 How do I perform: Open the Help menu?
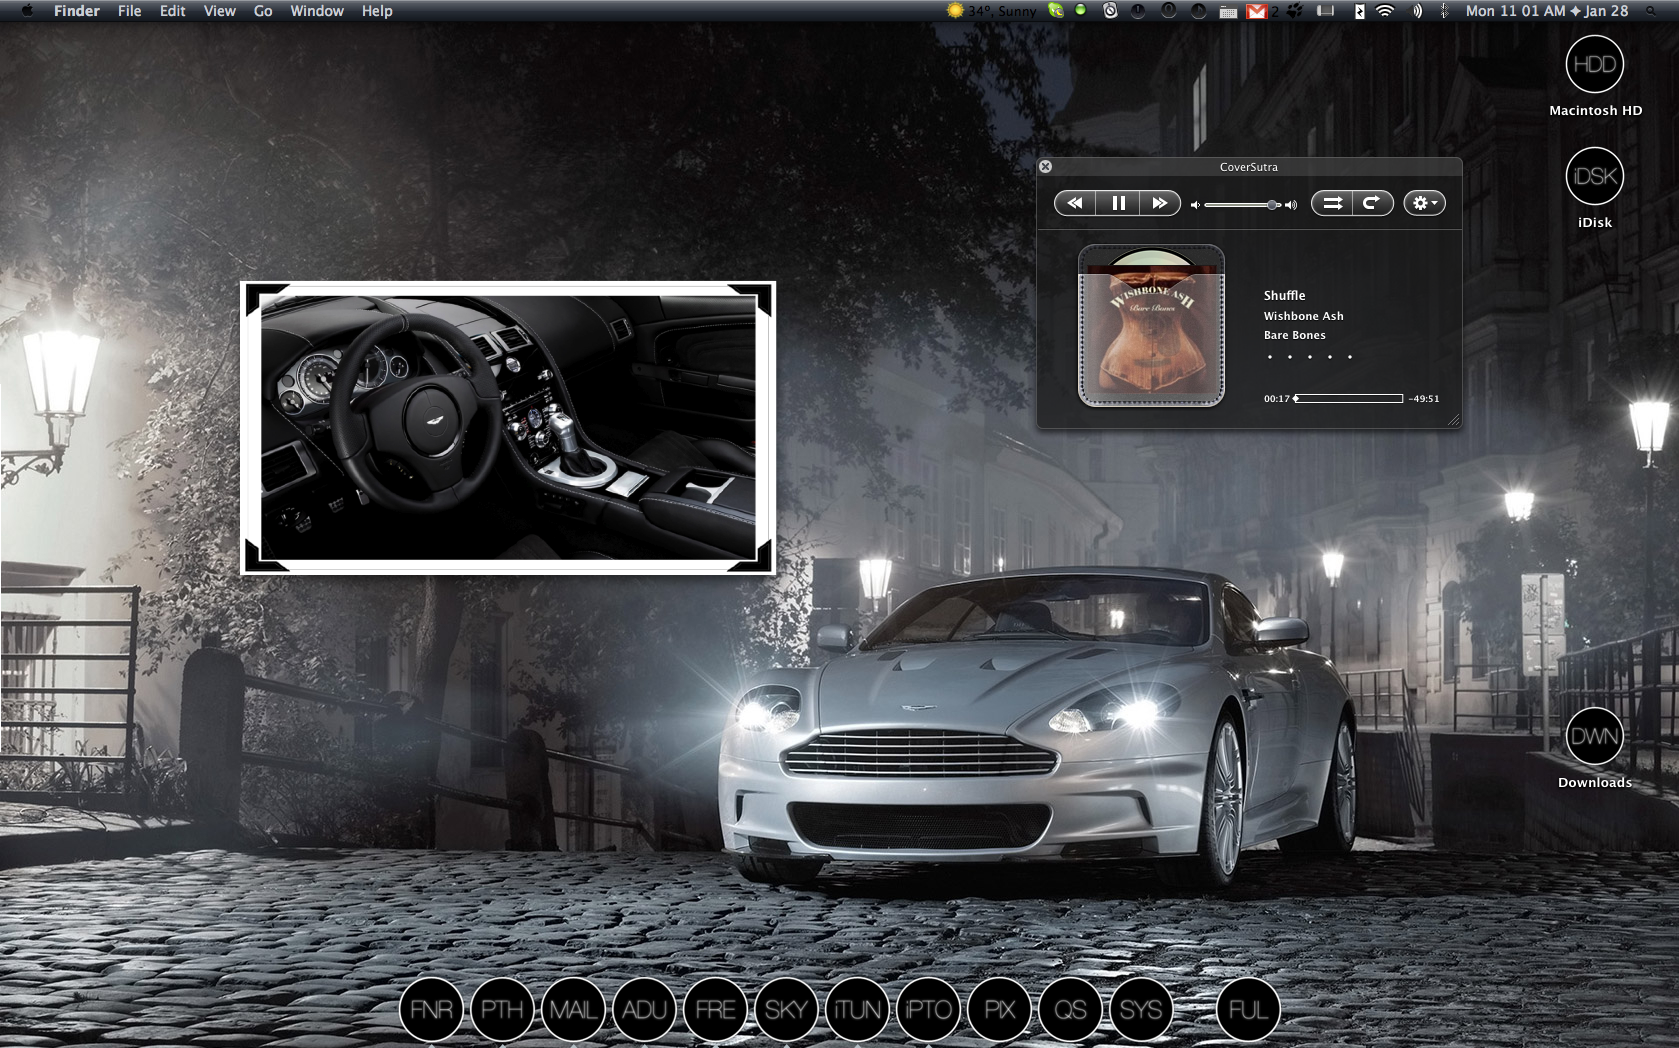pos(377,11)
